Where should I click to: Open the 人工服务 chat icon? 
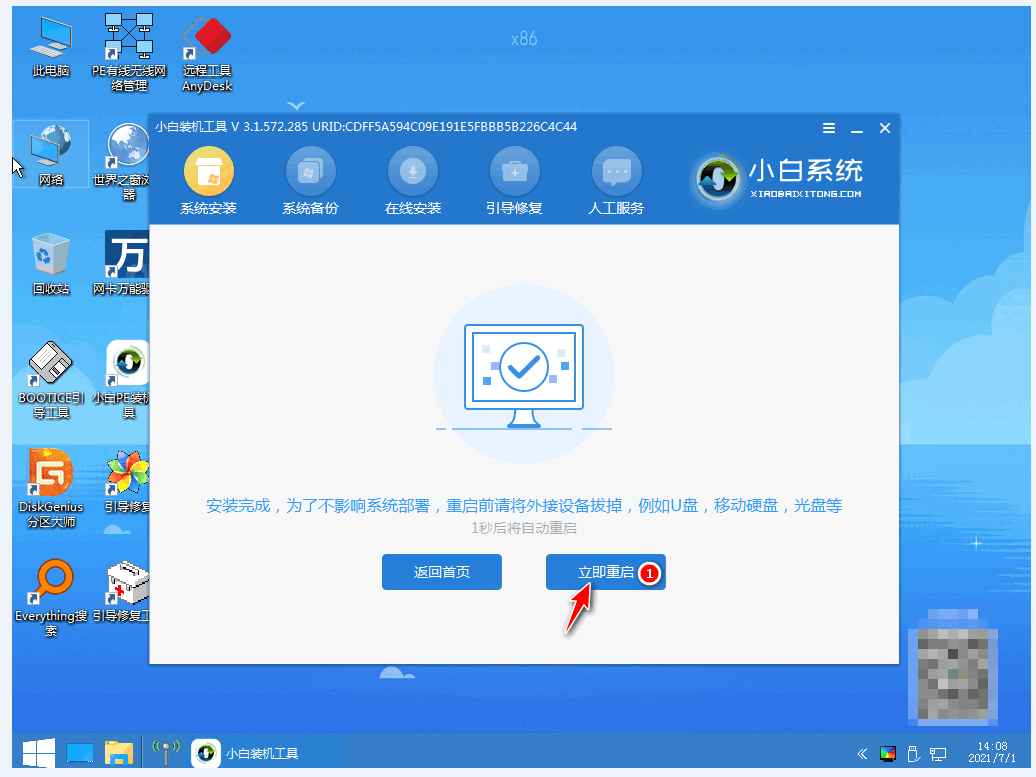point(616,171)
